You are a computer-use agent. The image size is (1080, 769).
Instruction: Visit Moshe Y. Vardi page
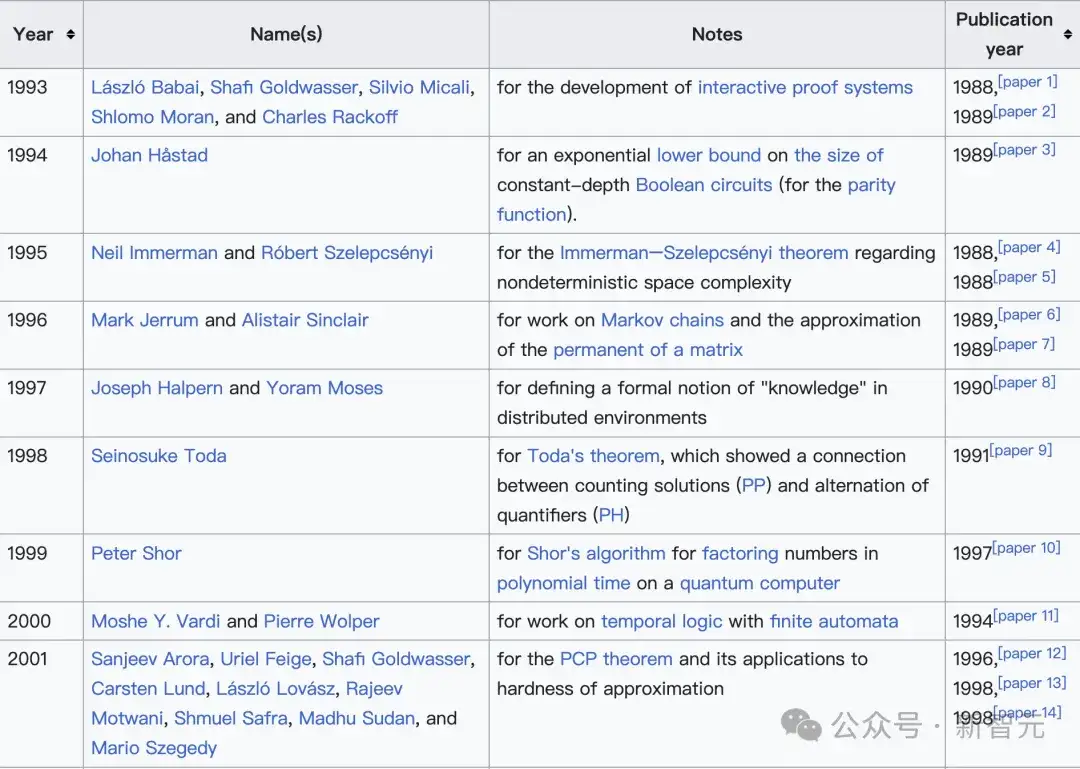(156, 622)
